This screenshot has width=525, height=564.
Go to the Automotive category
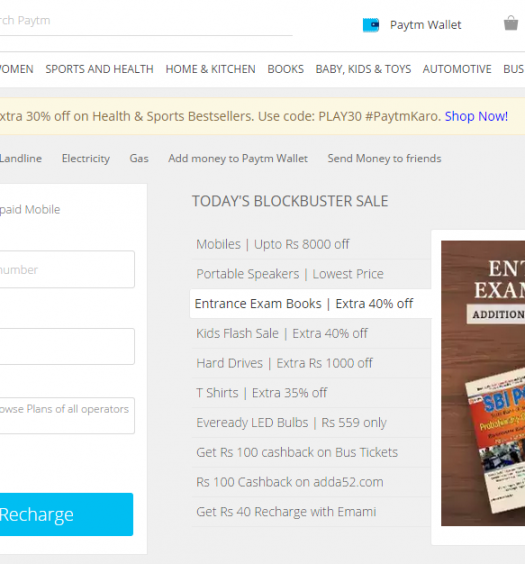click(457, 69)
